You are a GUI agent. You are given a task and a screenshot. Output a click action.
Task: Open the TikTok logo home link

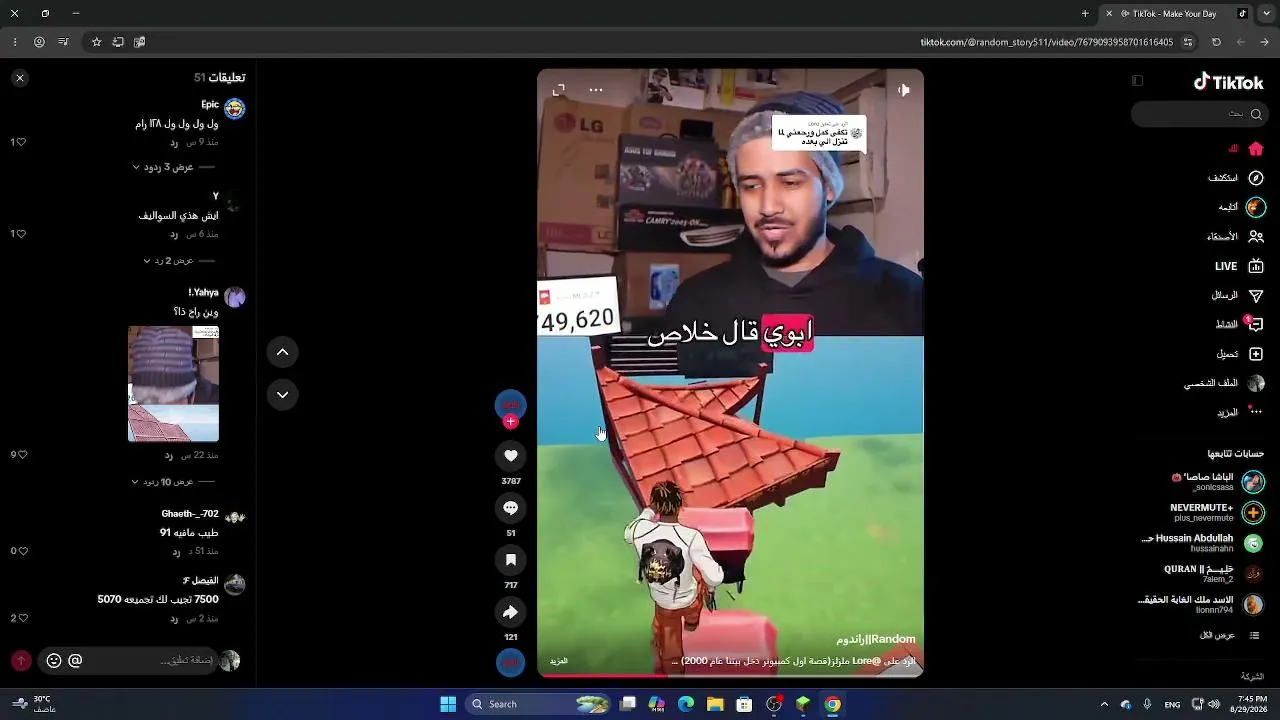point(1229,82)
